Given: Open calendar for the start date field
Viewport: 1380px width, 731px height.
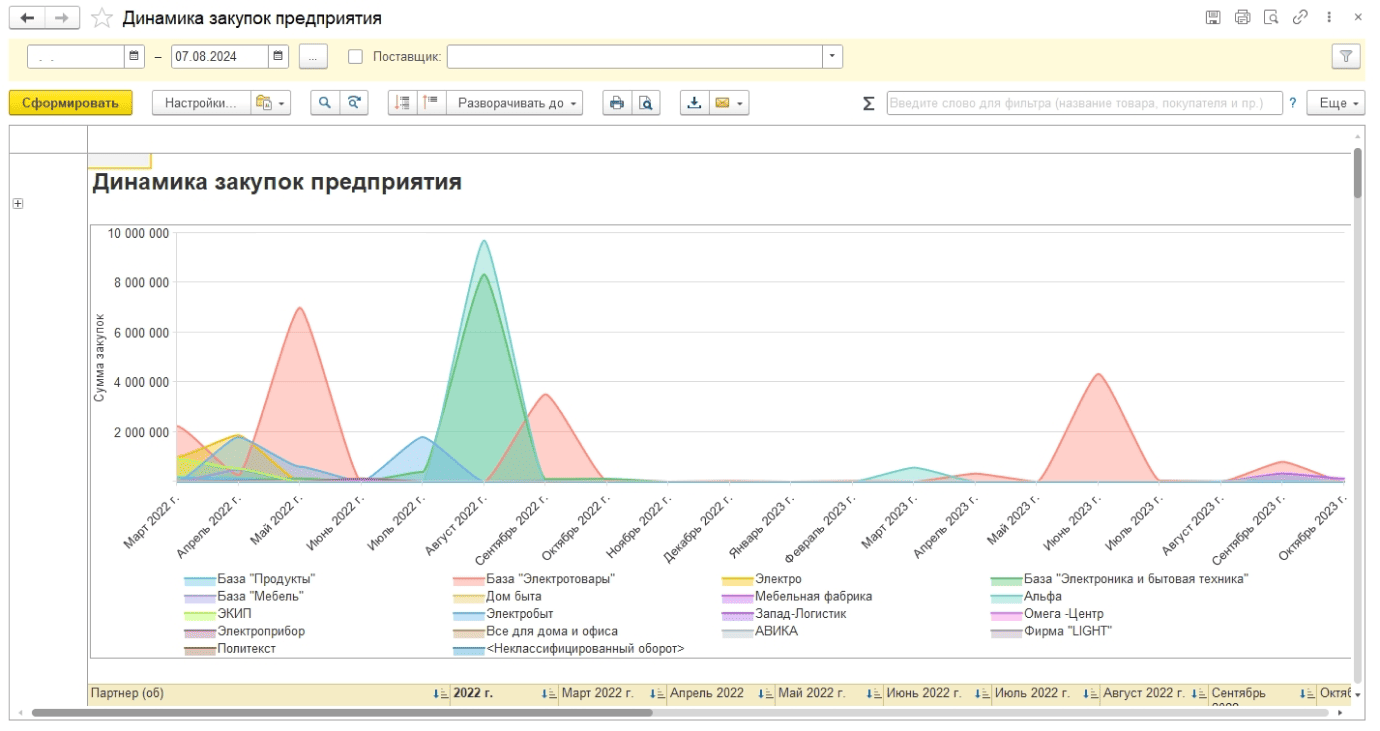Looking at the screenshot, I should pos(134,57).
